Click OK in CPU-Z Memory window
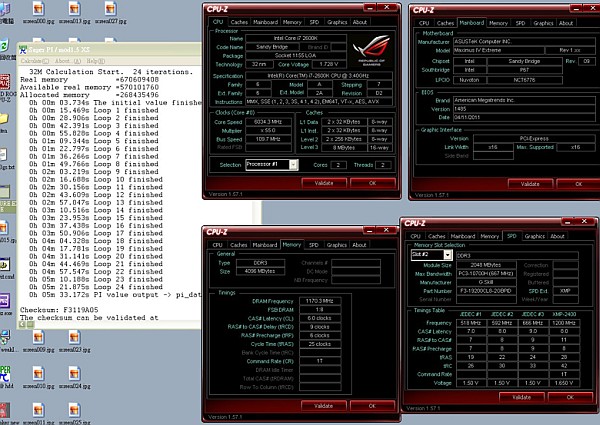The width and height of the screenshot is (600, 425). tap(372, 406)
